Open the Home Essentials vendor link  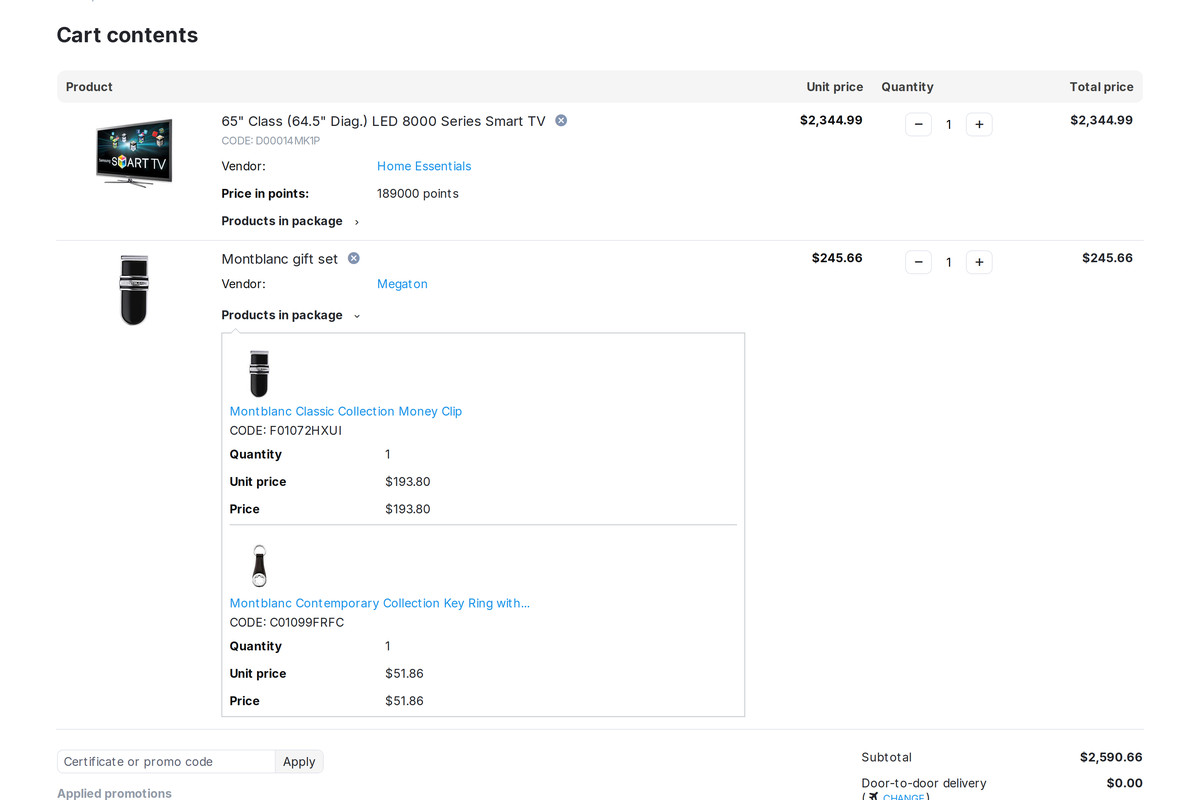click(424, 166)
